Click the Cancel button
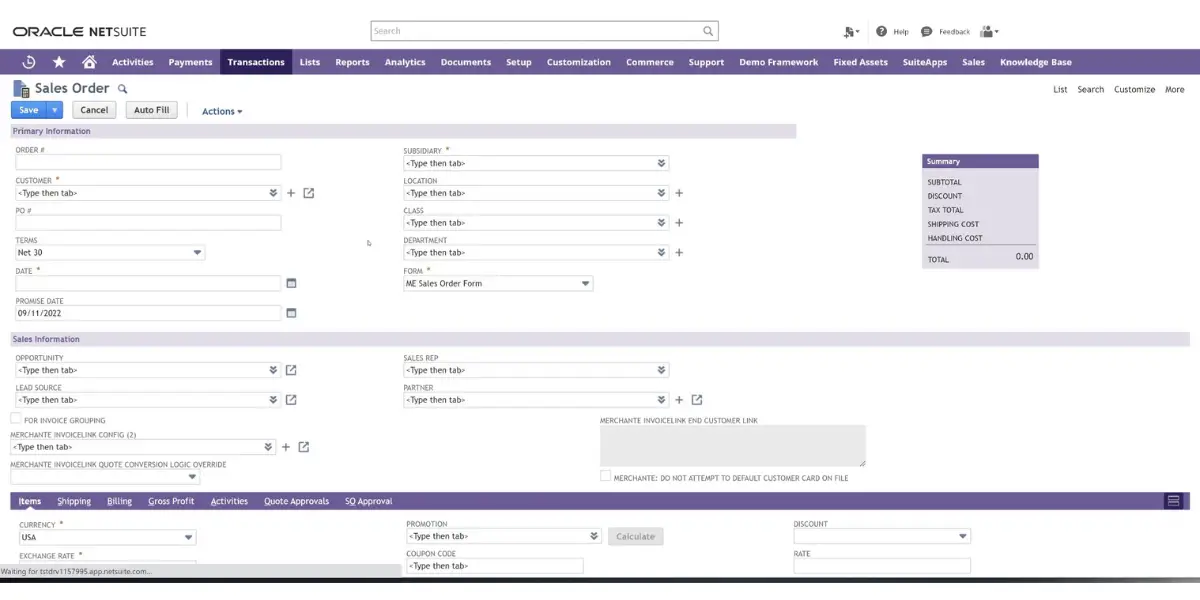The image size is (1200, 600). tap(94, 110)
